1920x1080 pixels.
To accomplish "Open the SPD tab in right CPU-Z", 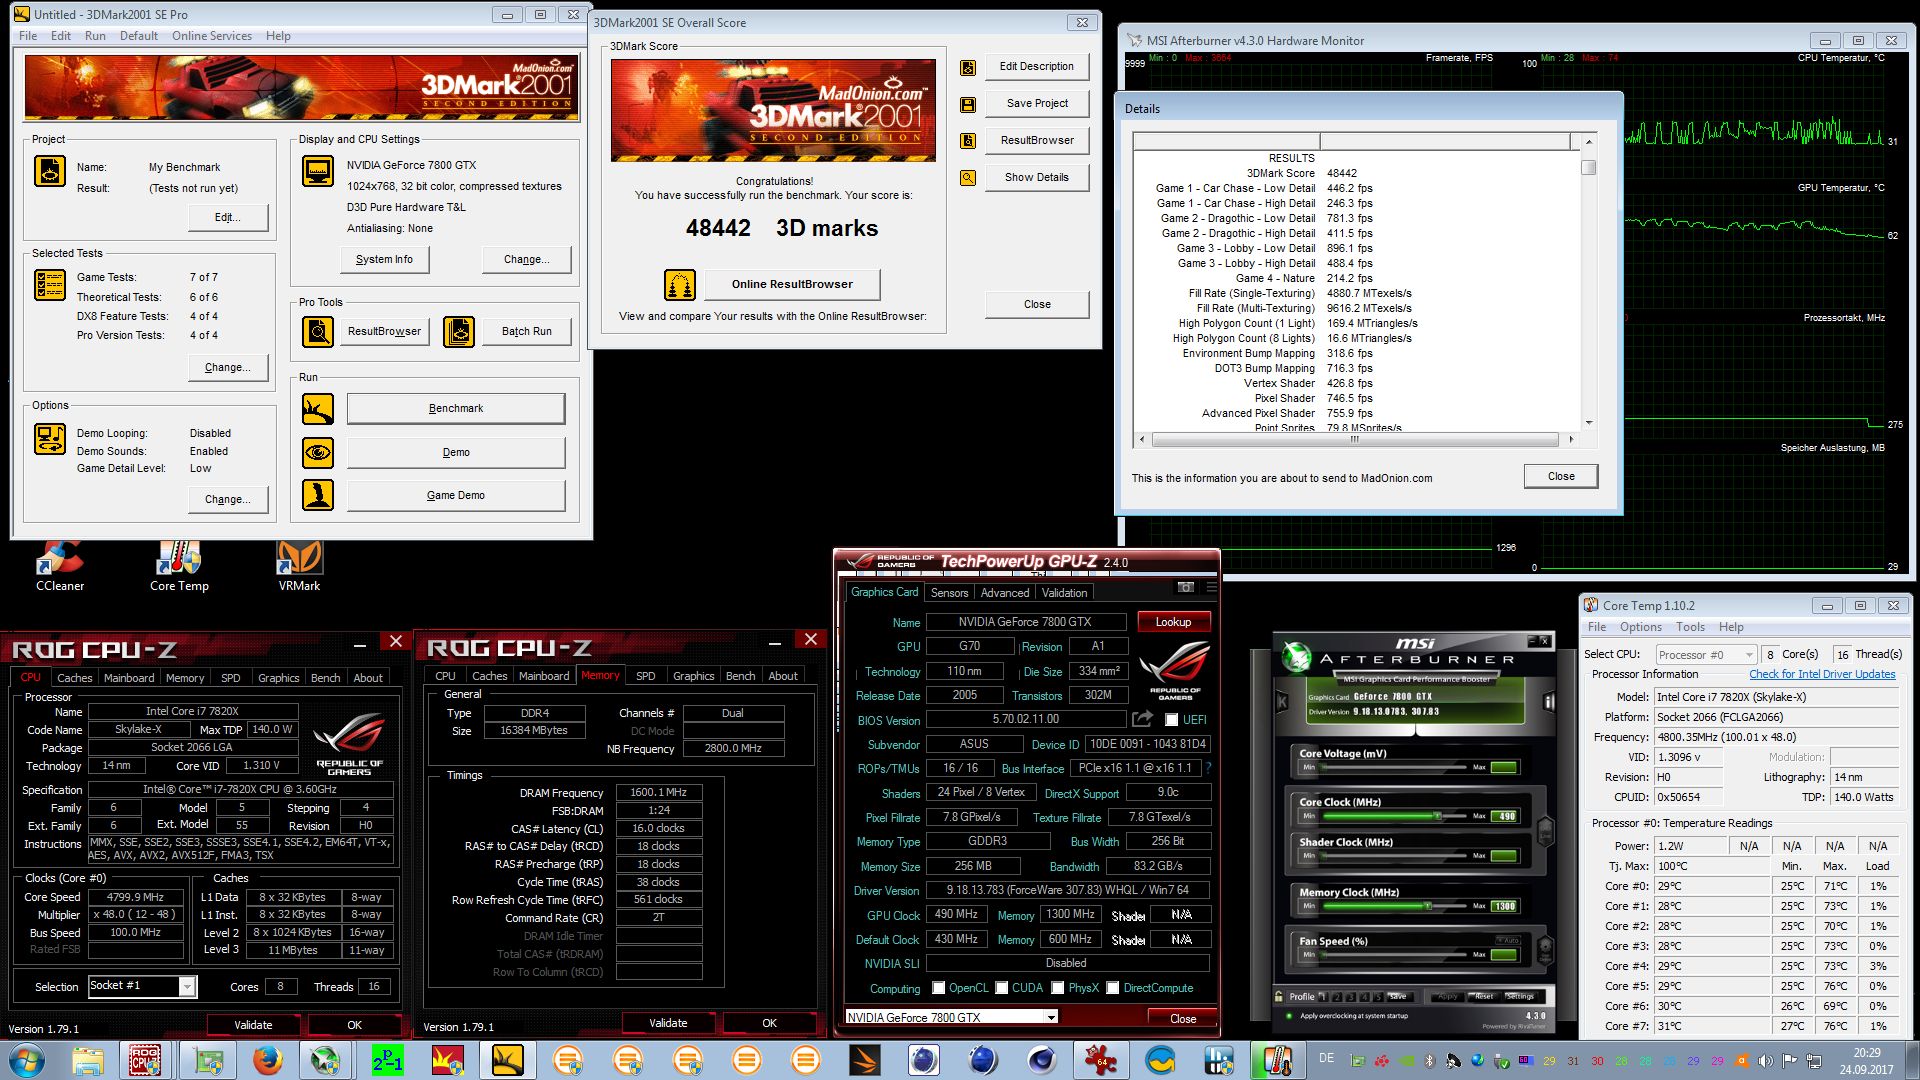I will tap(645, 676).
